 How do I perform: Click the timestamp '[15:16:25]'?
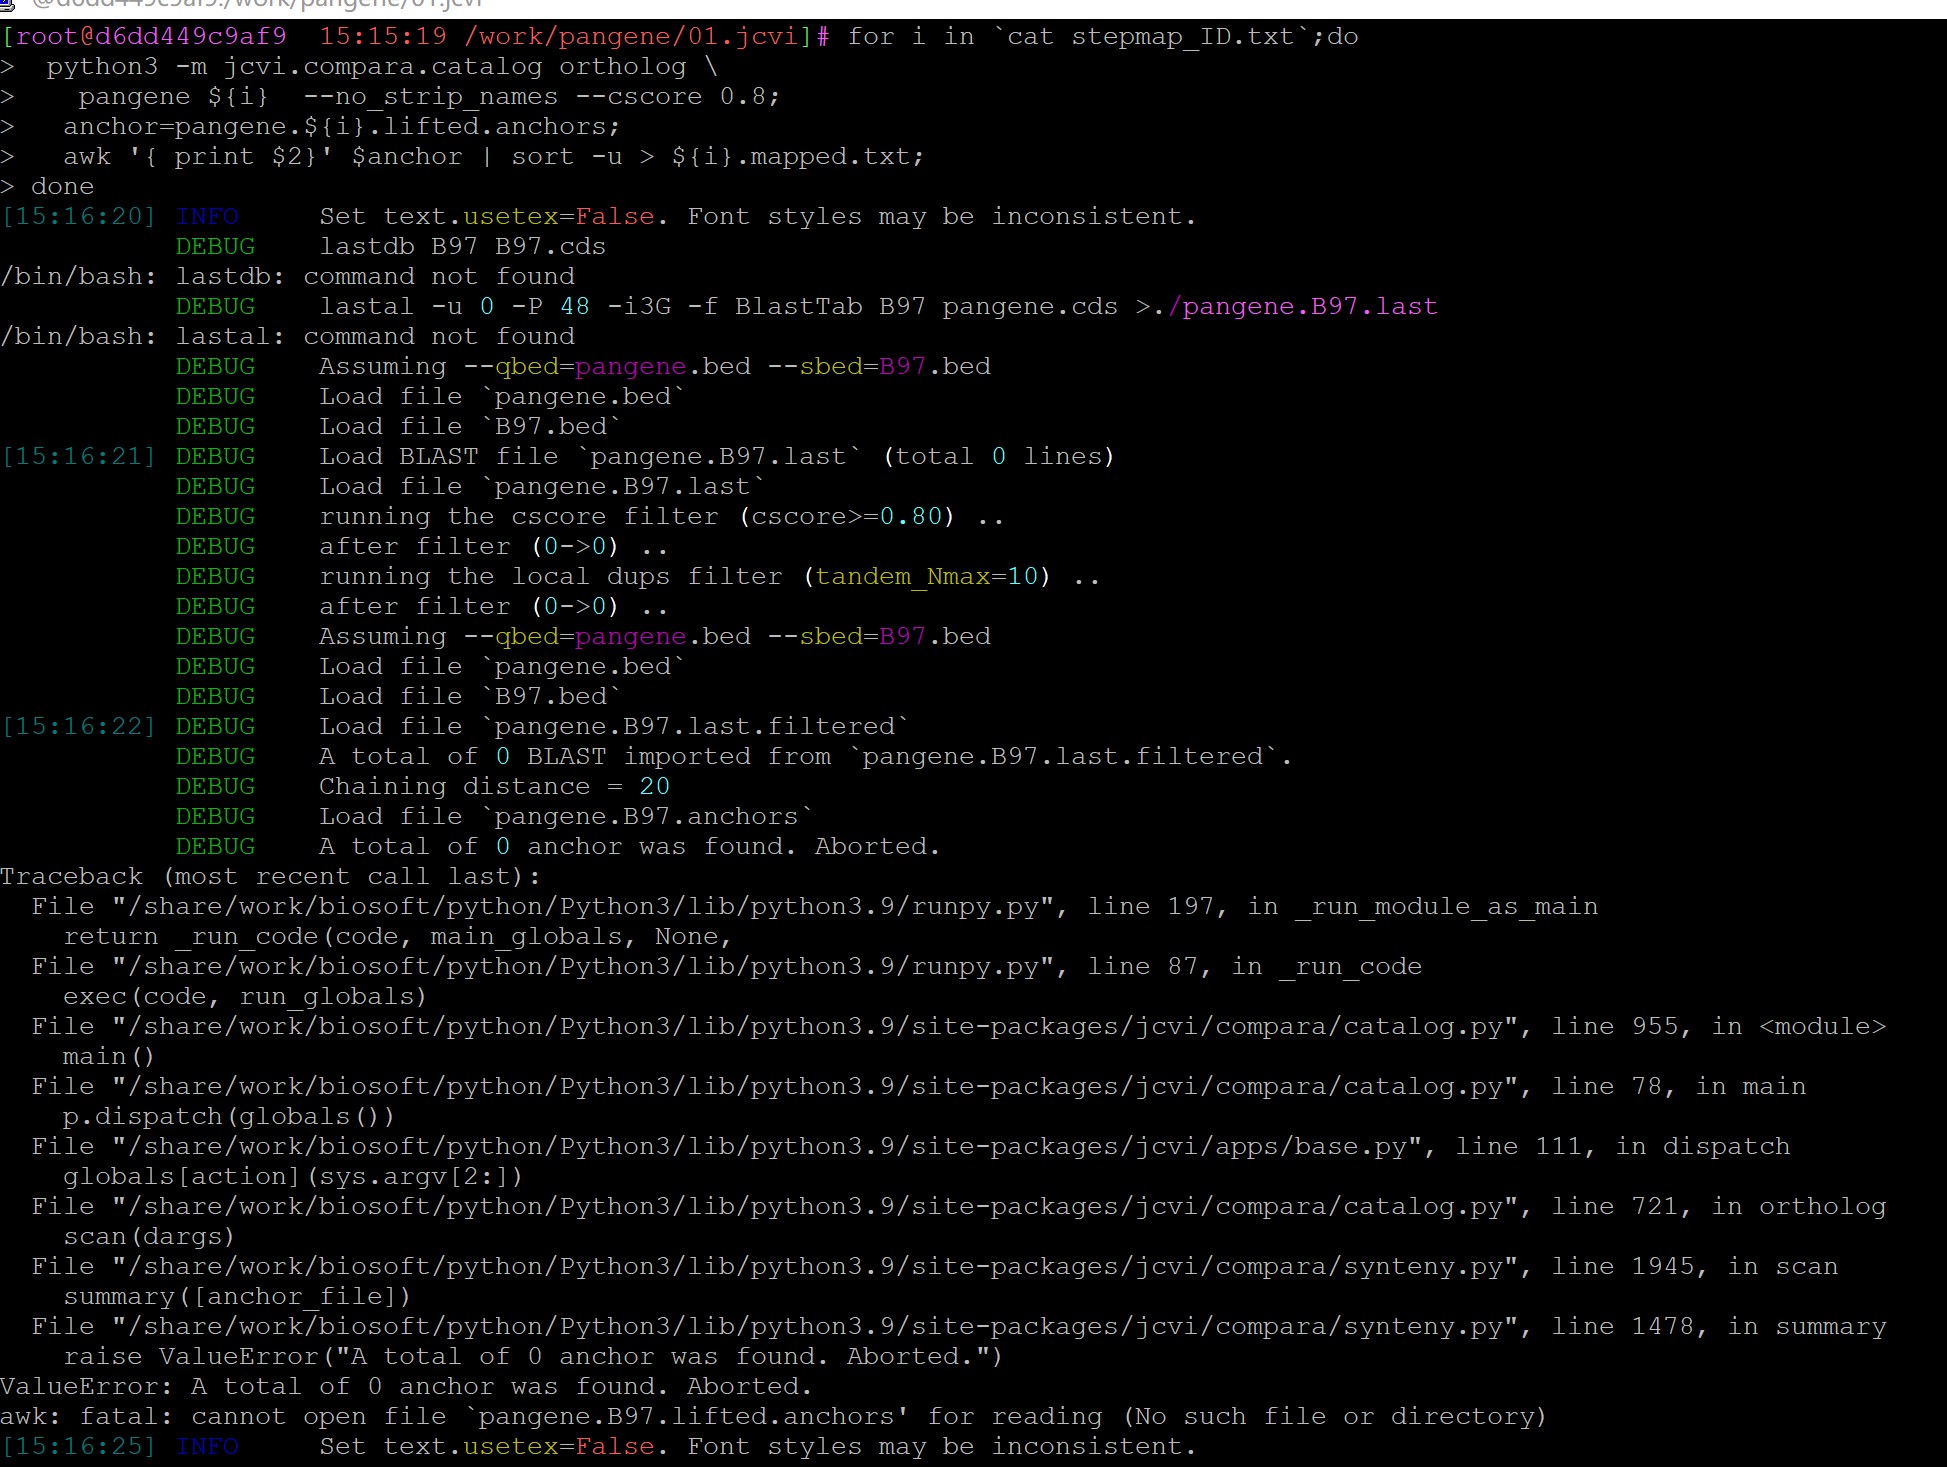coord(79,1447)
